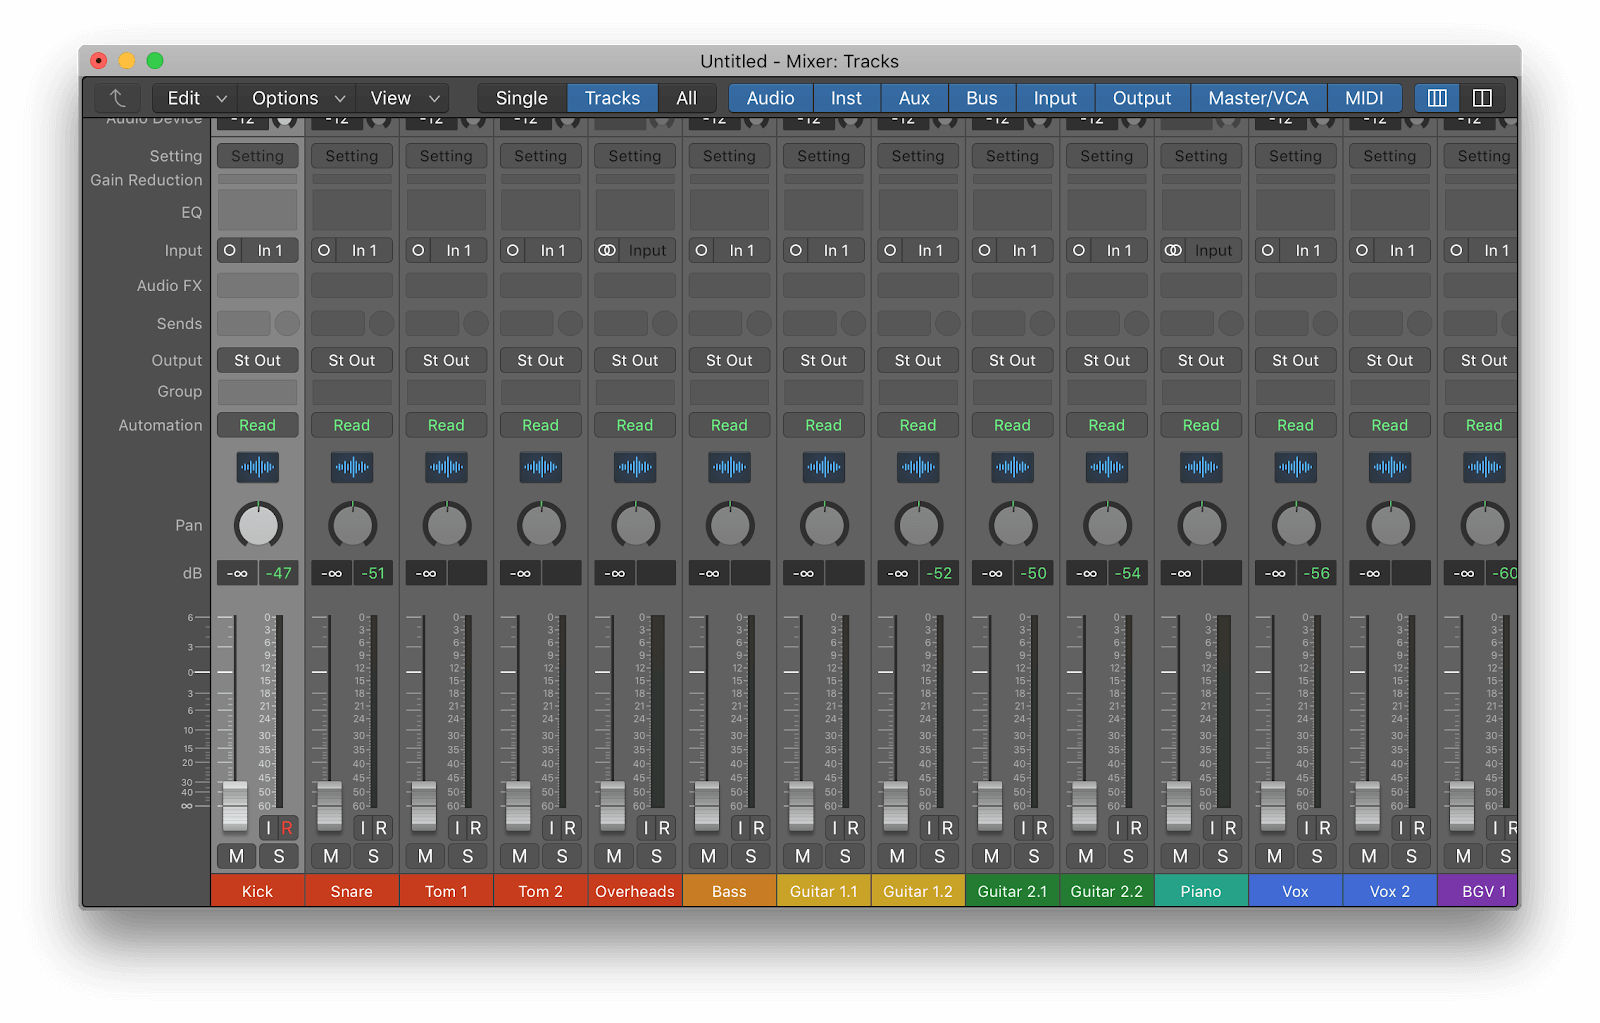Switch to the Single tab
Image resolution: width=1600 pixels, height=1023 pixels.
click(520, 97)
